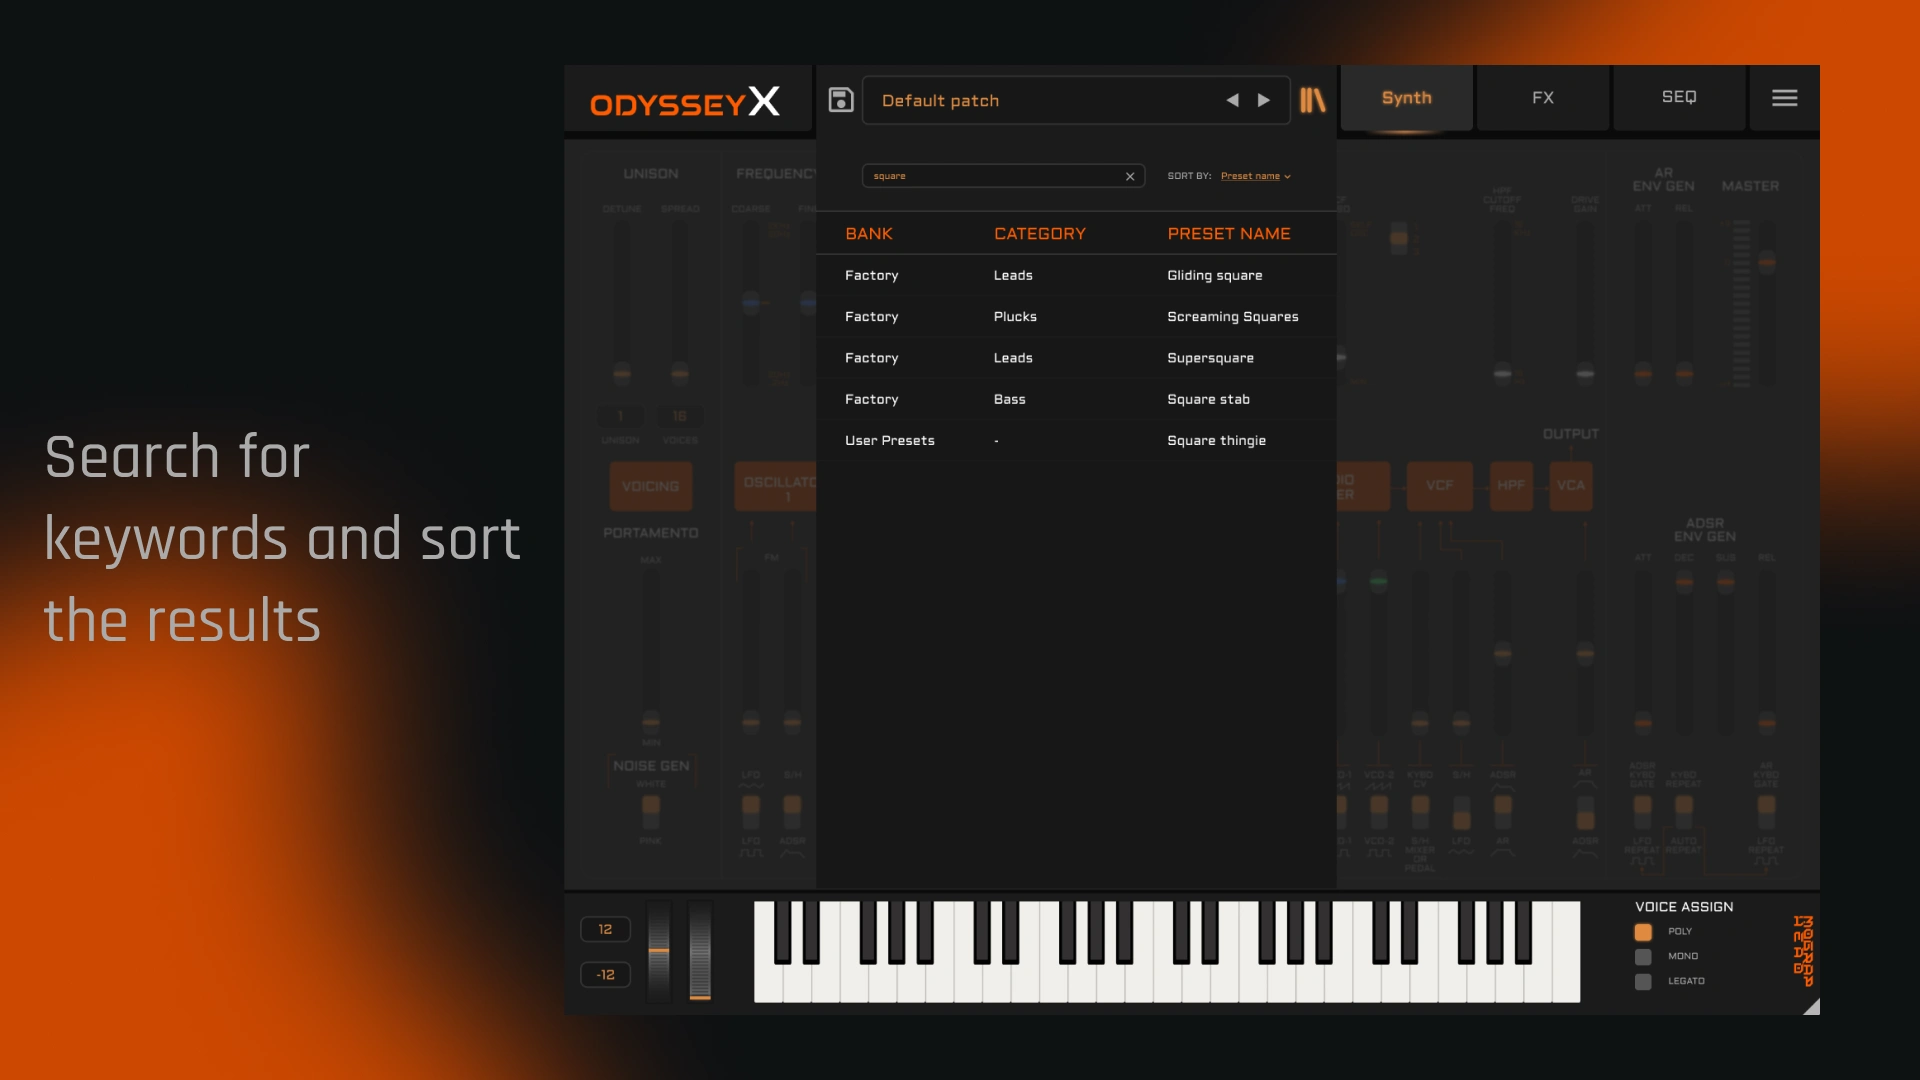
Task: Click the VCF section button
Action: coord(1439,486)
